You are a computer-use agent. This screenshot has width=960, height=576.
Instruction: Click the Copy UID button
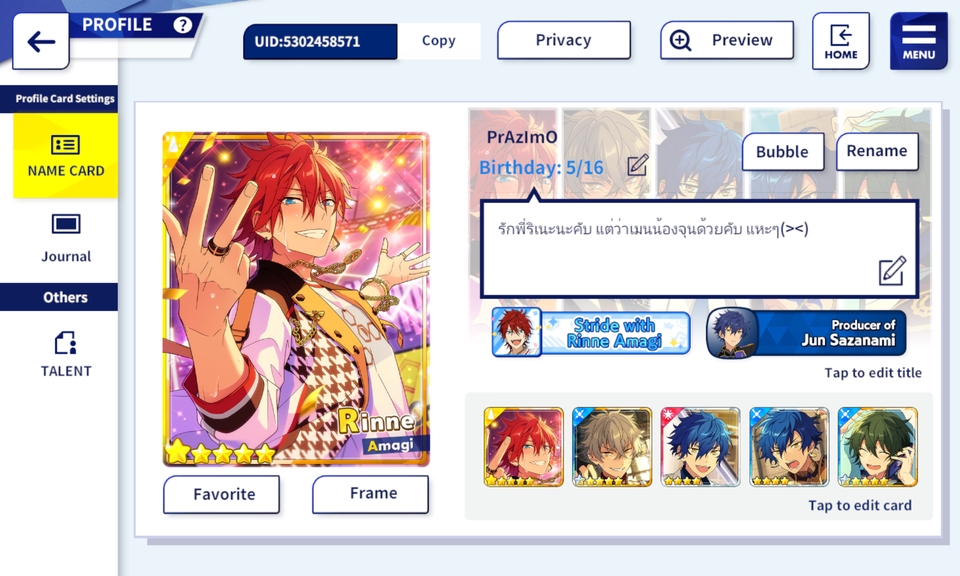pyautogui.click(x=438, y=41)
